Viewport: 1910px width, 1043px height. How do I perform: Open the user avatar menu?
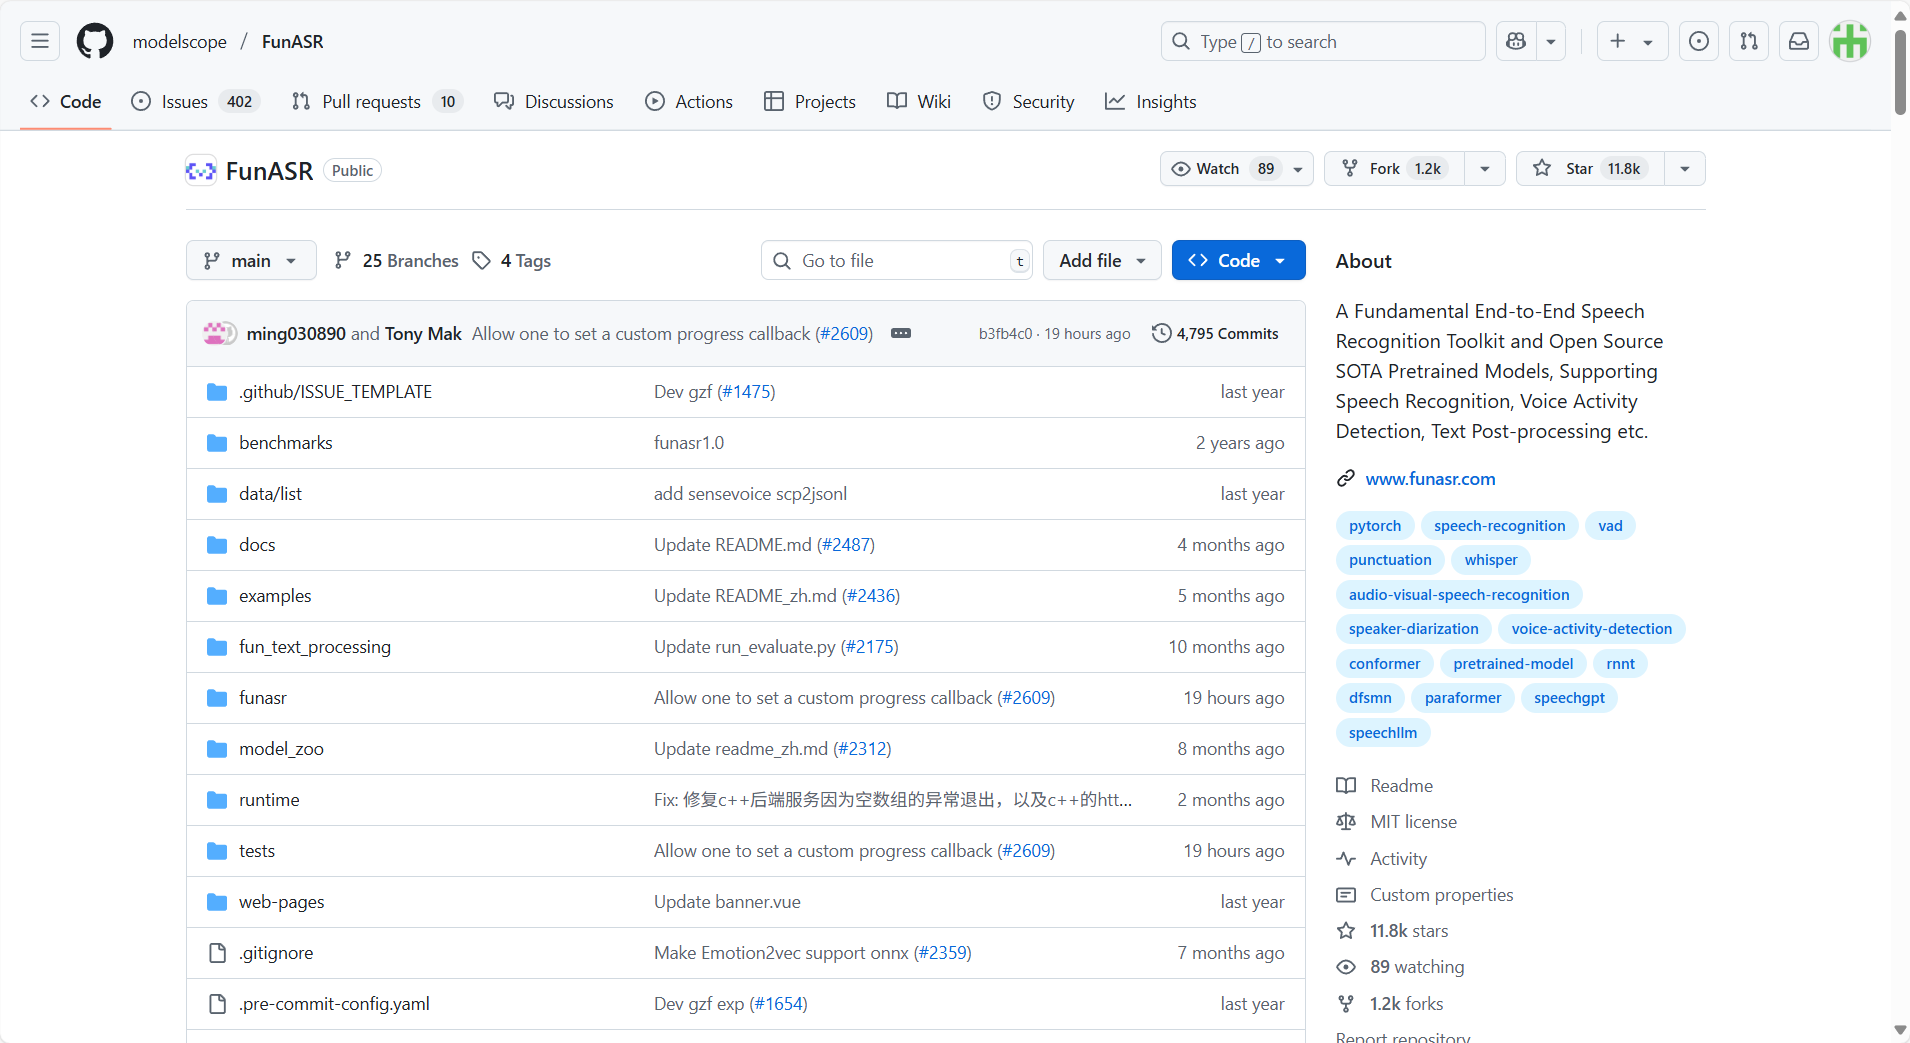(1850, 41)
